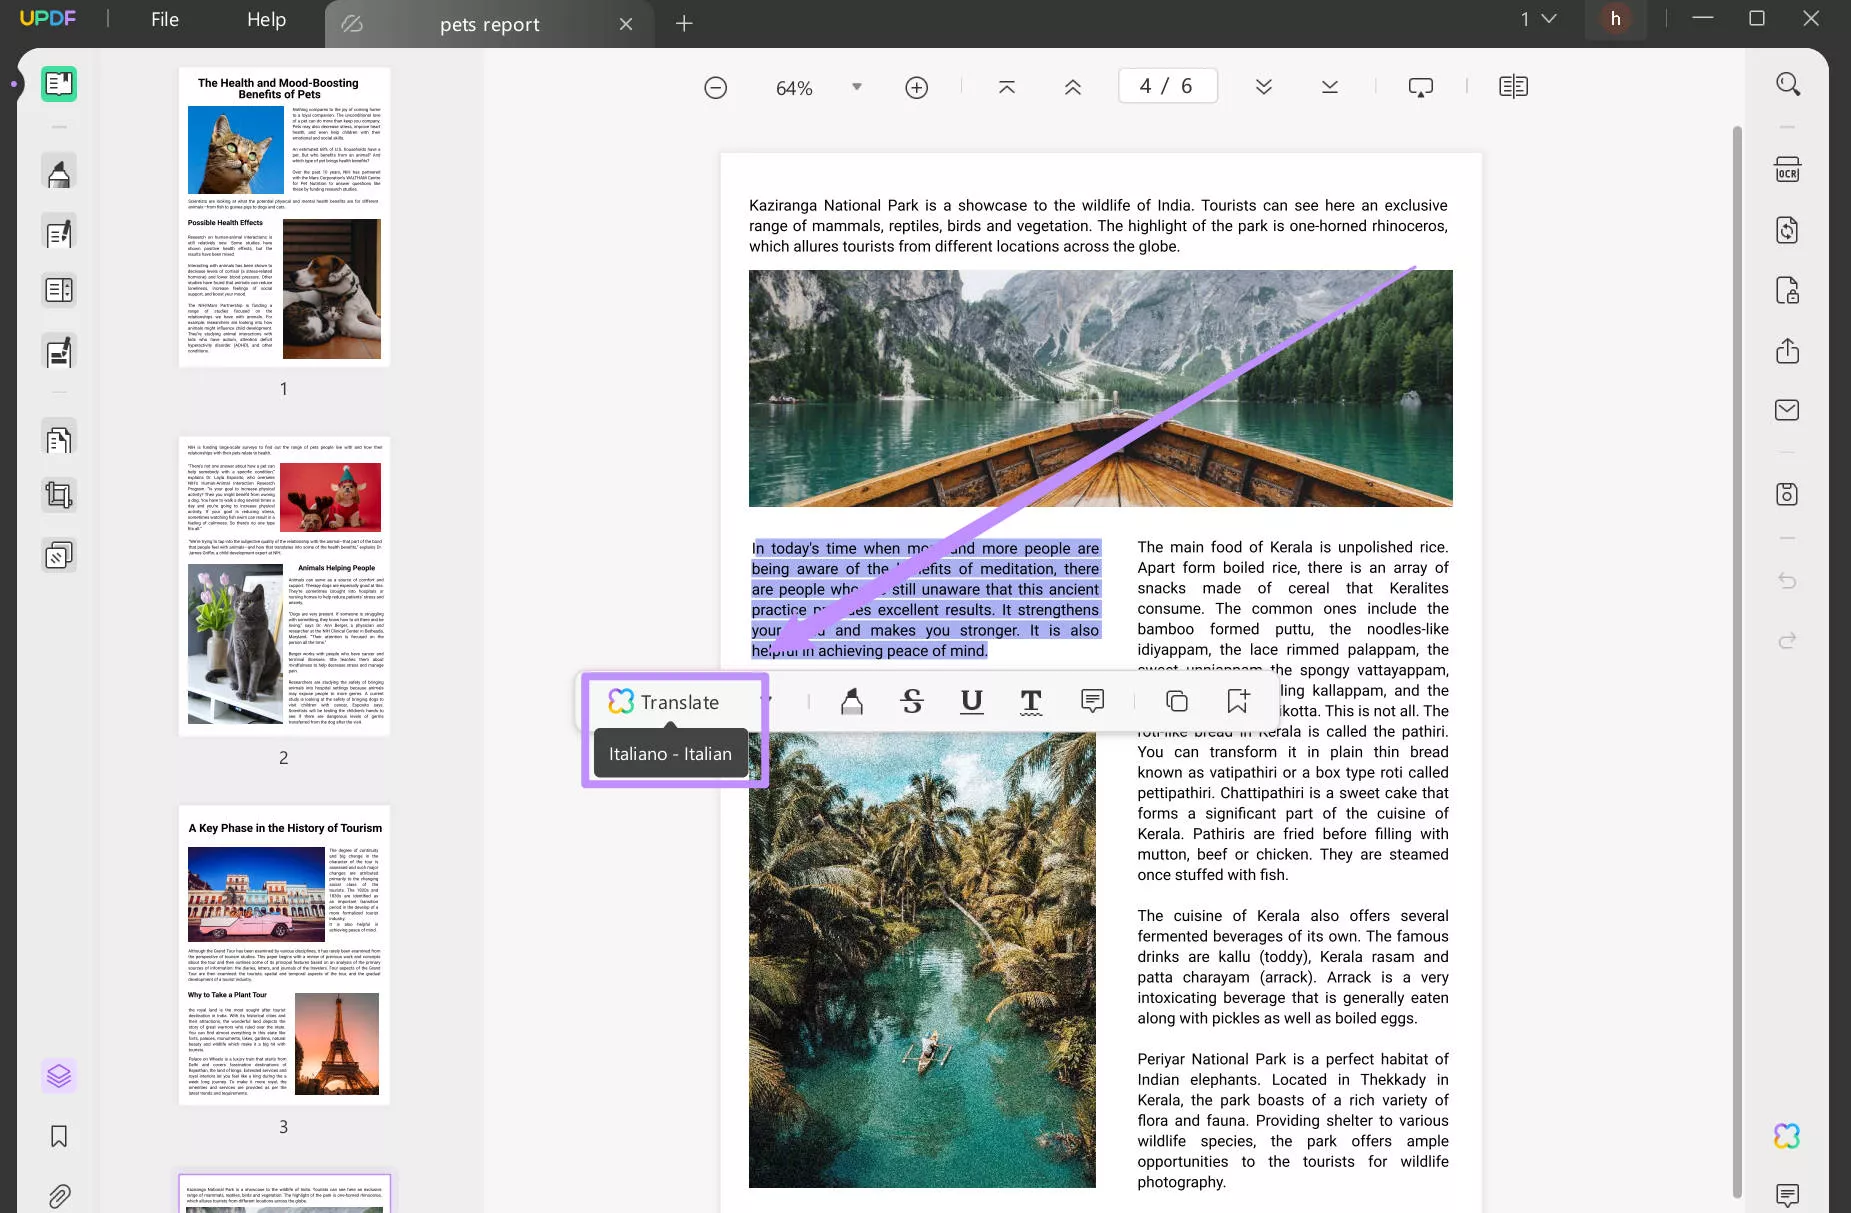Add a note comment to selection

(x=1092, y=702)
